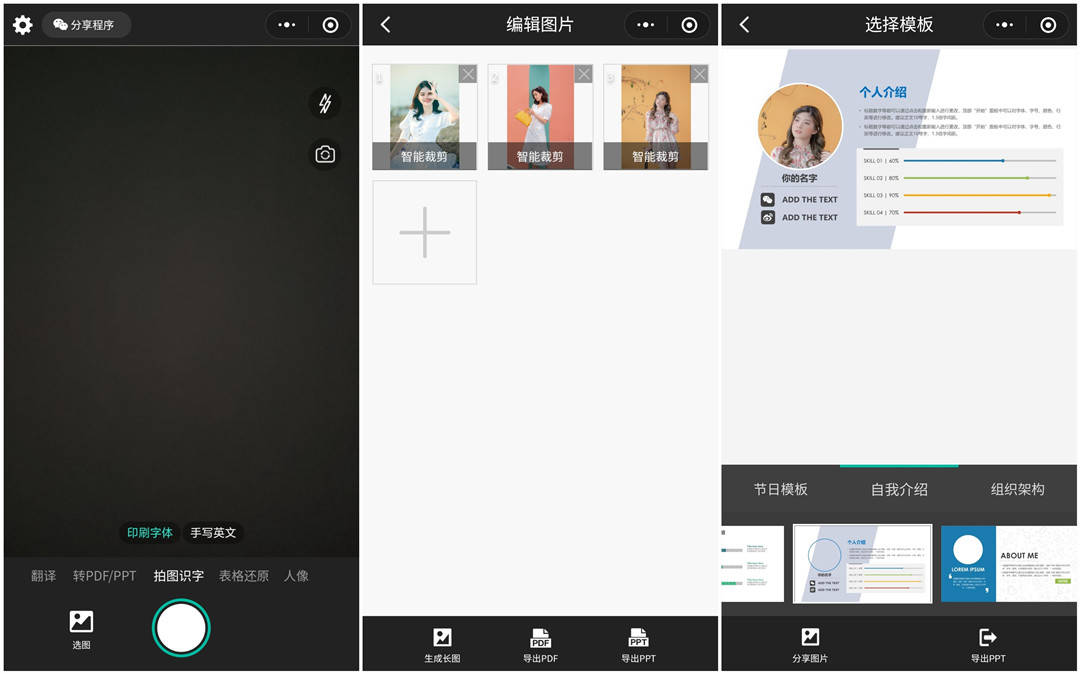Switch to the 拍图识字 mode

pos(178,576)
